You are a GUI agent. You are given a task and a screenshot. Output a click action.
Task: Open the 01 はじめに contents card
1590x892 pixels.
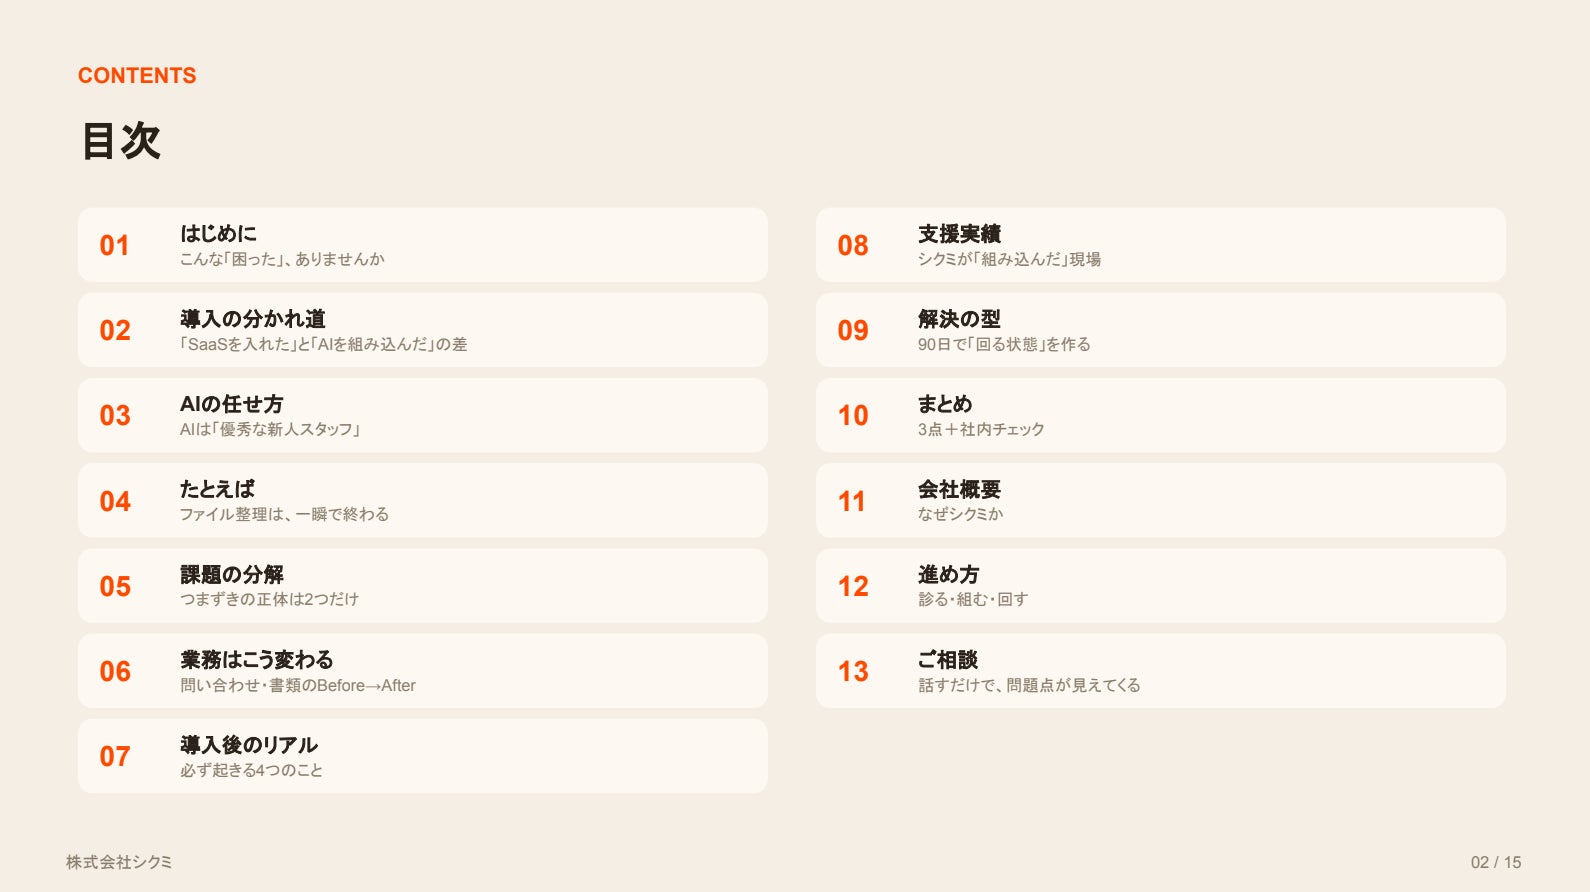(423, 245)
